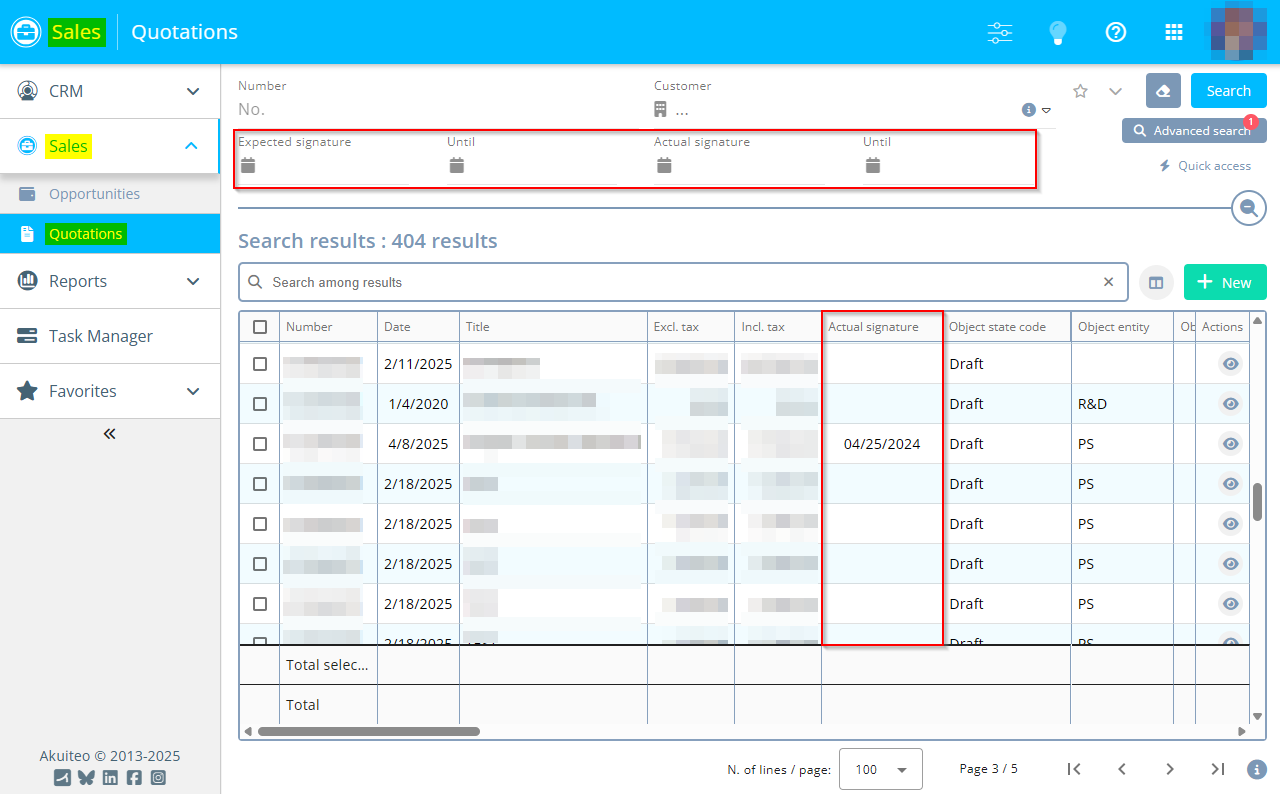Click the eraser clear-filters icon

[x=1163, y=90]
